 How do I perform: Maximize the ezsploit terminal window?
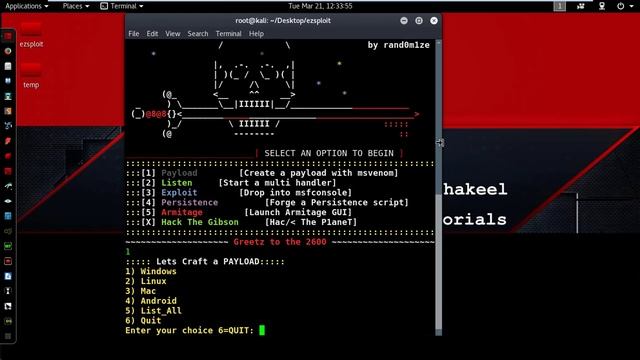419,20
